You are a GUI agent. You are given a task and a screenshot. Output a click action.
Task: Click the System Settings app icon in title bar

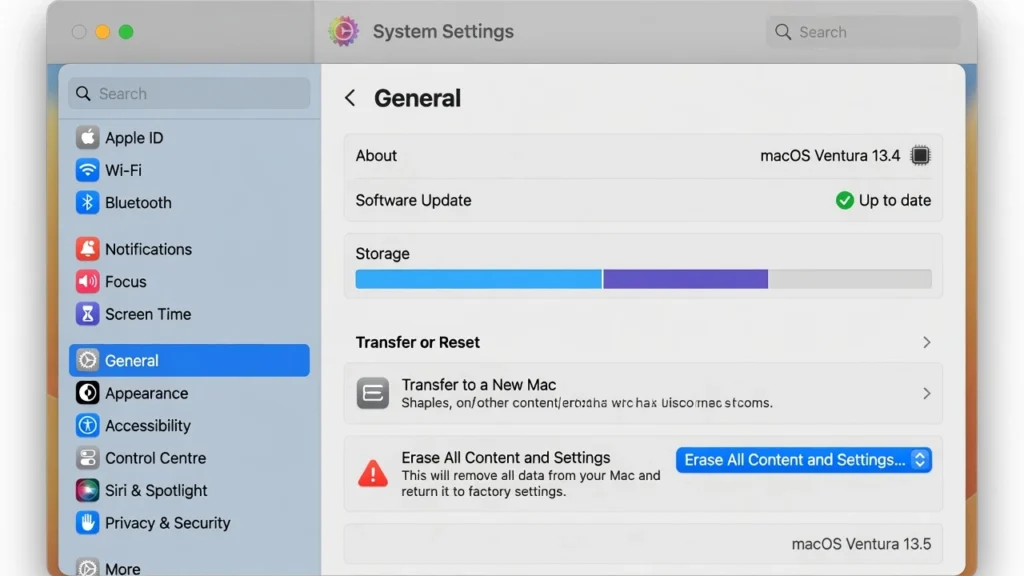tap(344, 31)
